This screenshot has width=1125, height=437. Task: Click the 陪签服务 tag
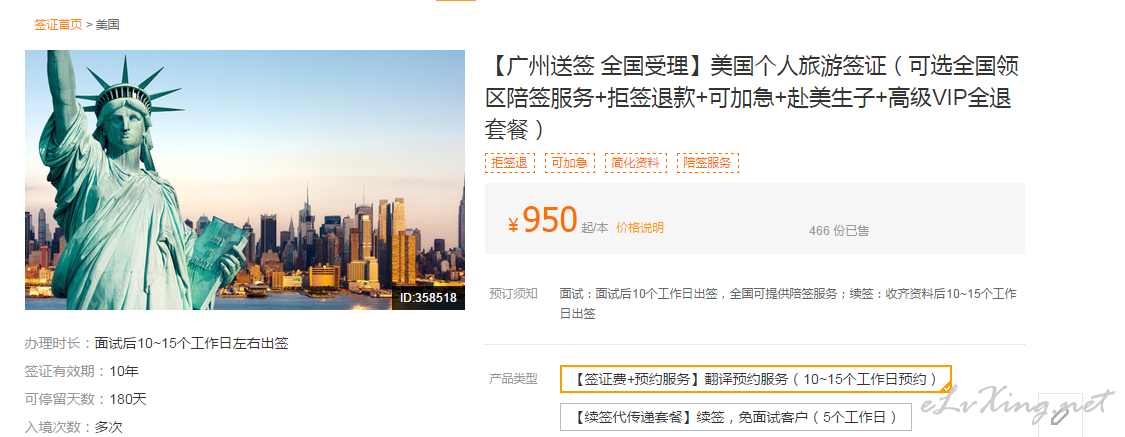coord(707,163)
